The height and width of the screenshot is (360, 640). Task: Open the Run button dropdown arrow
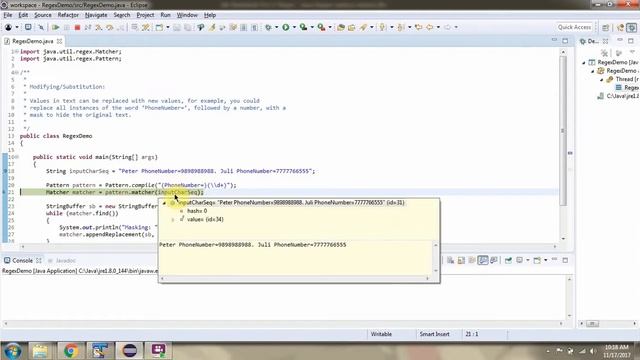[294, 27]
